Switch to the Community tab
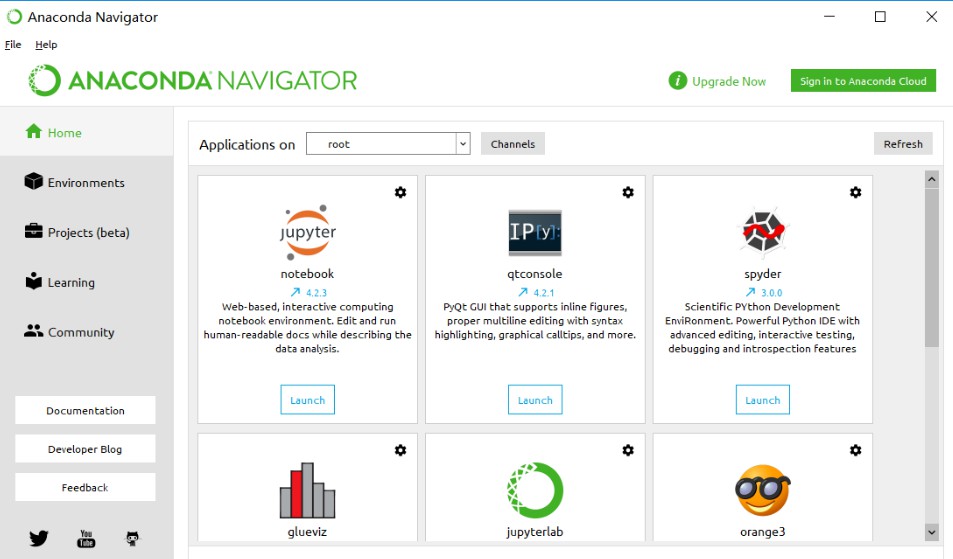 (x=87, y=332)
